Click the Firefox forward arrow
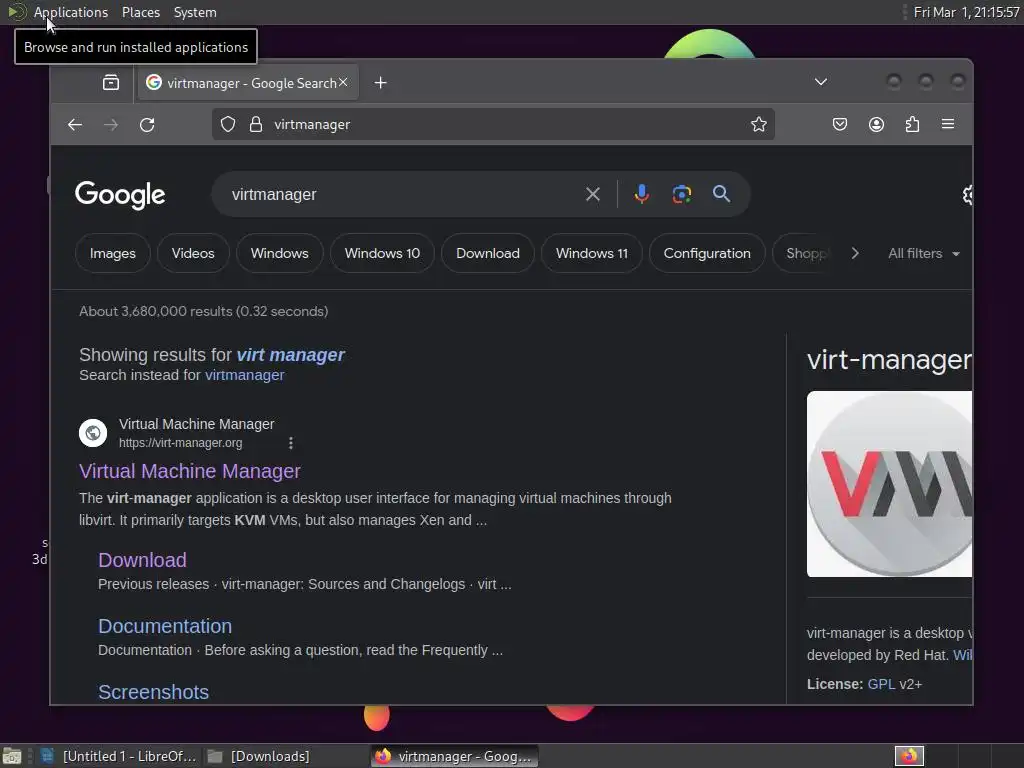Screen dimensions: 1024x768 click(111, 125)
